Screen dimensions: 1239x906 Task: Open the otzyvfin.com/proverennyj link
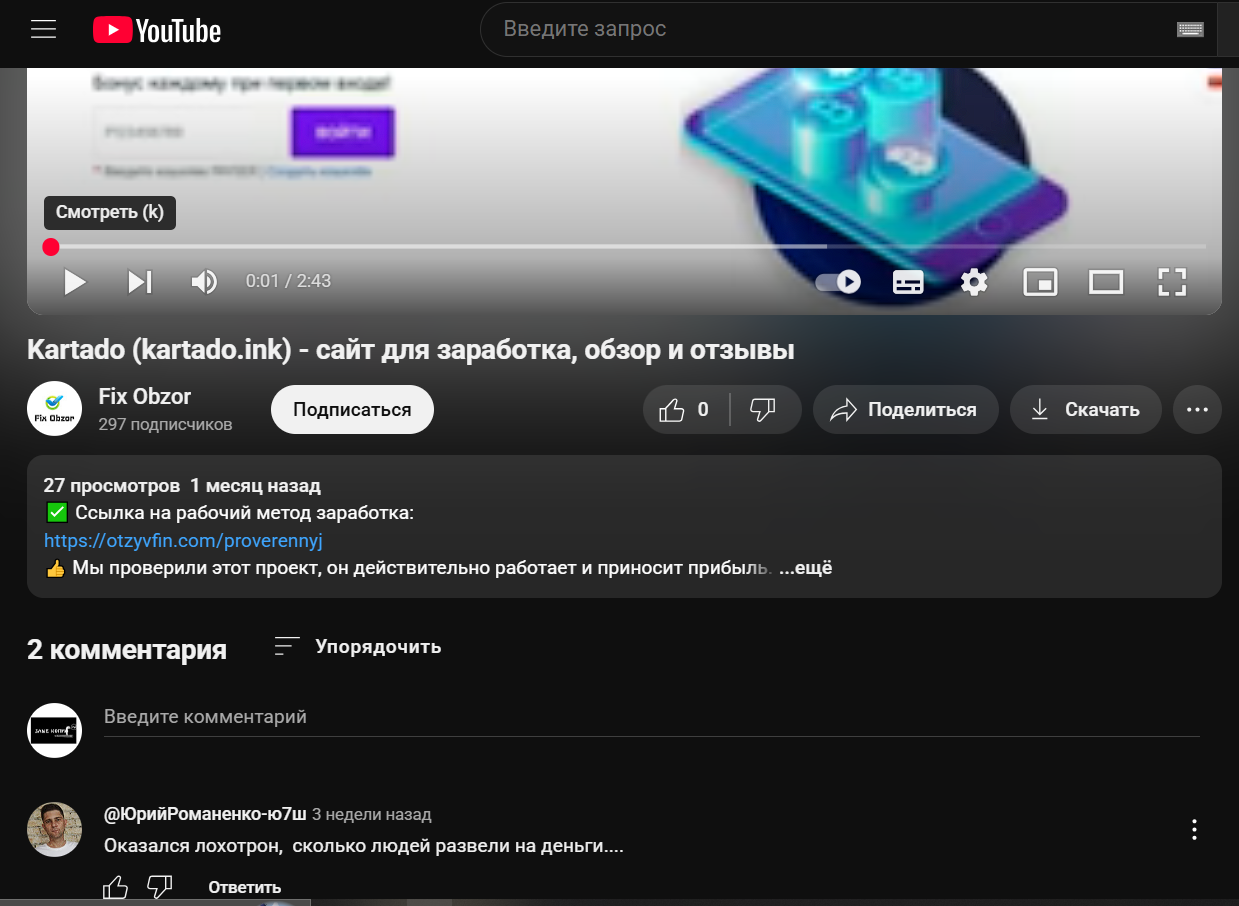coord(183,541)
